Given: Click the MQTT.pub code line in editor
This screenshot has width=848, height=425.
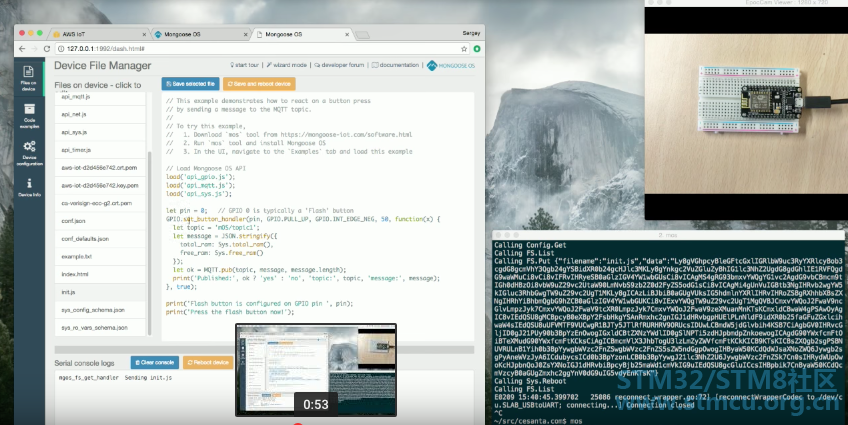Looking at the screenshot, I should (x=260, y=269).
